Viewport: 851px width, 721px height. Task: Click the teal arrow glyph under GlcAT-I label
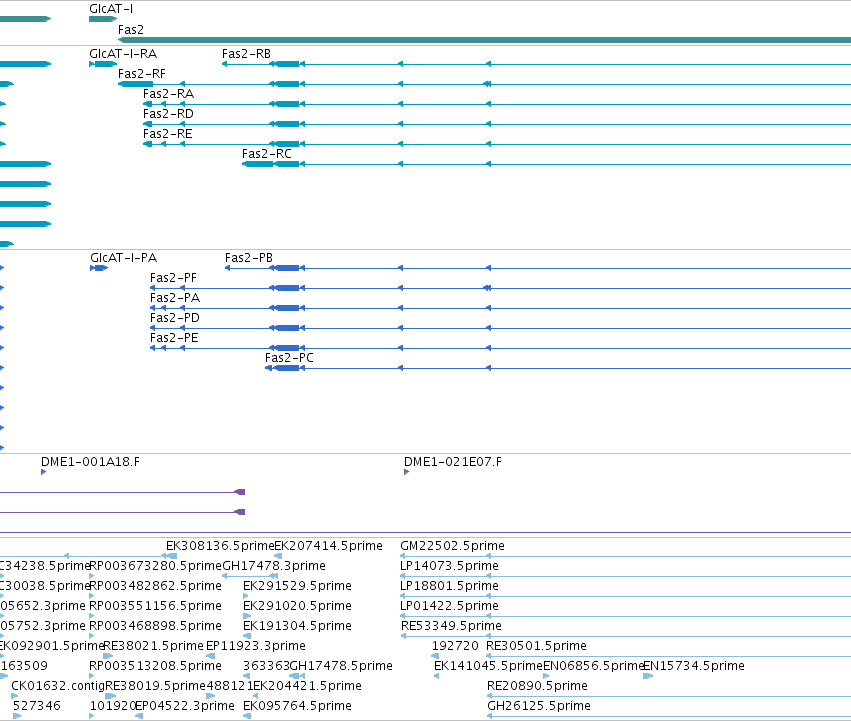pos(103,19)
